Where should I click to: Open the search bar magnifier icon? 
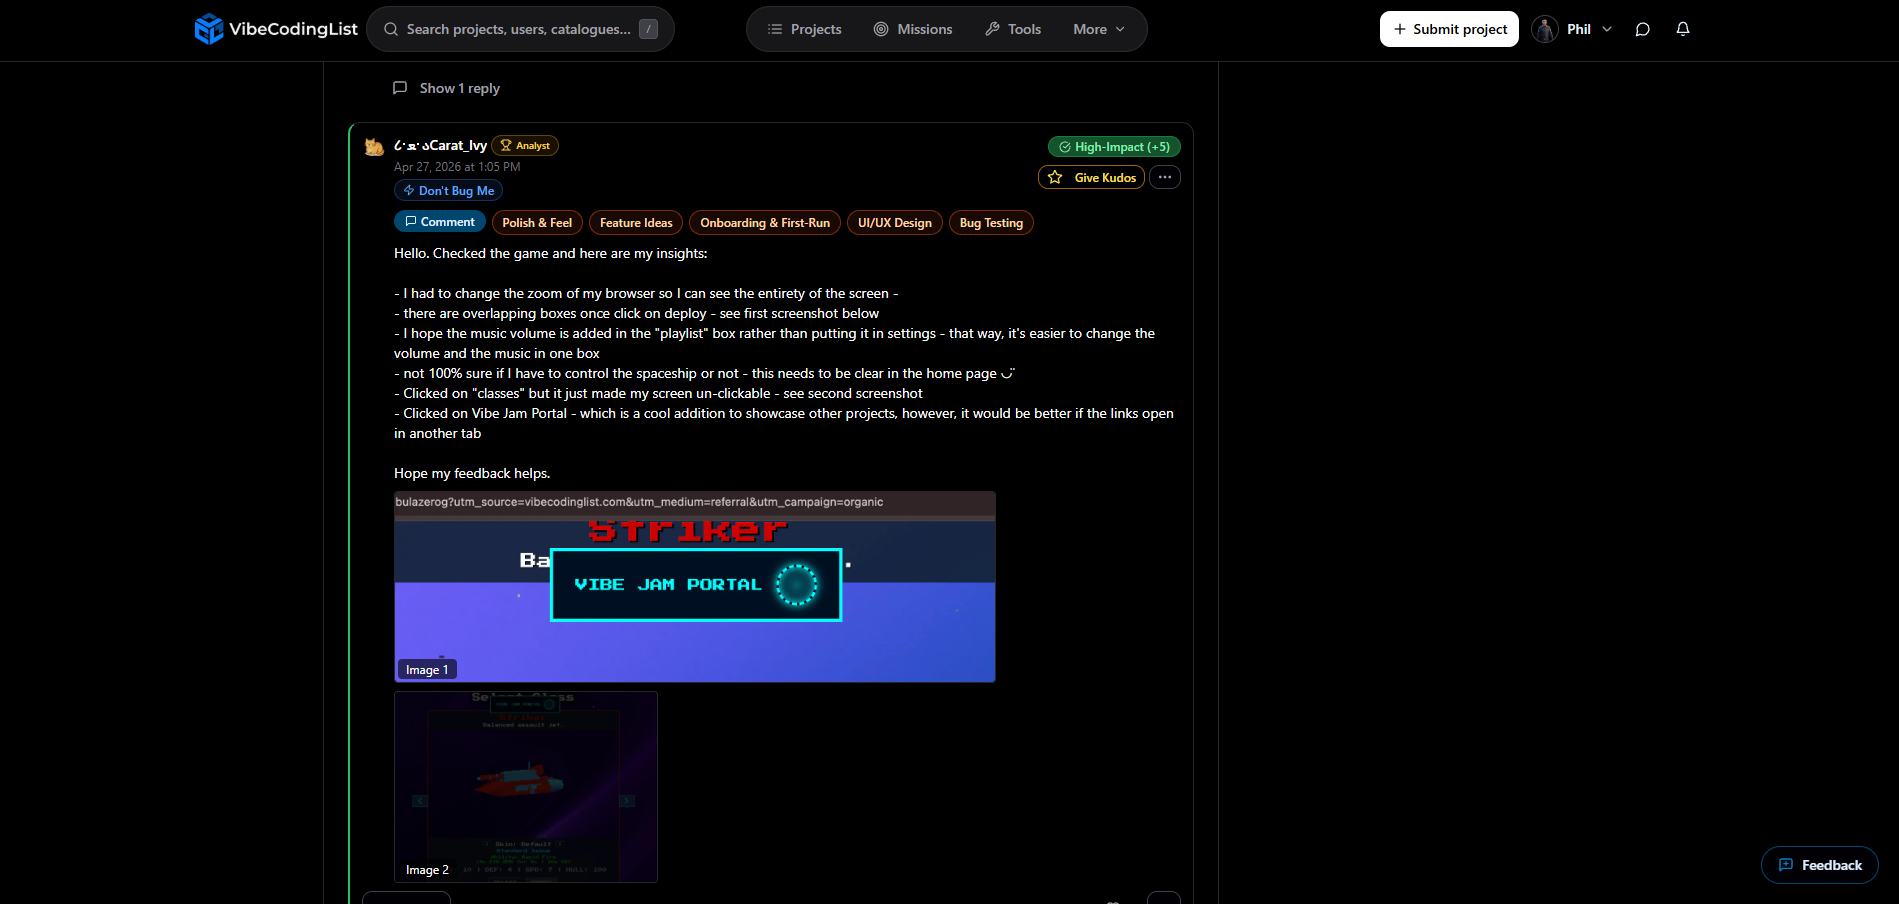tap(390, 29)
